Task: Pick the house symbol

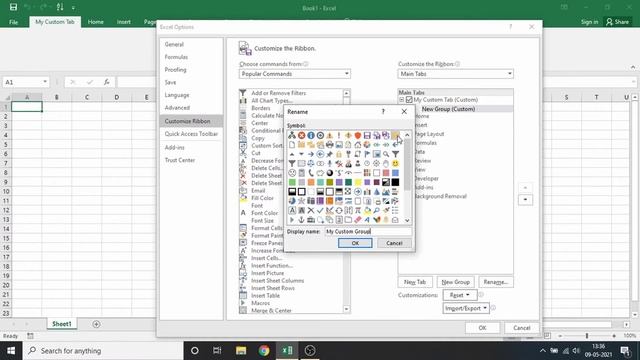Action: click(358, 144)
